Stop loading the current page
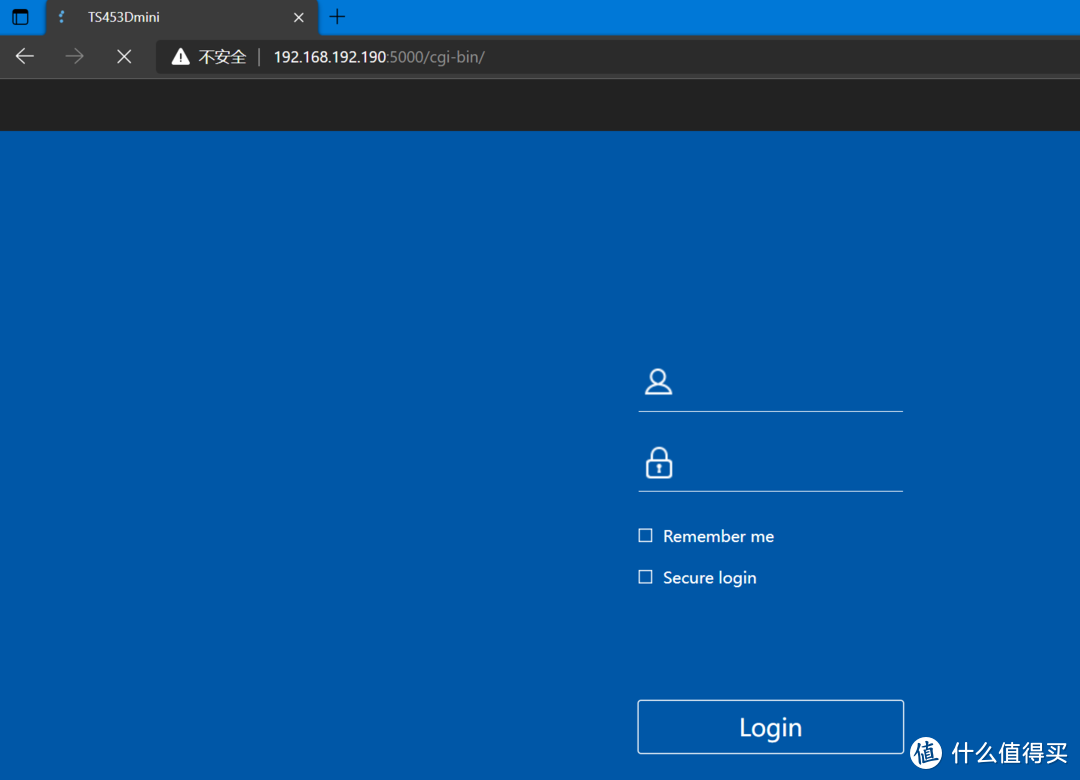The image size is (1080, 780). click(x=124, y=56)
